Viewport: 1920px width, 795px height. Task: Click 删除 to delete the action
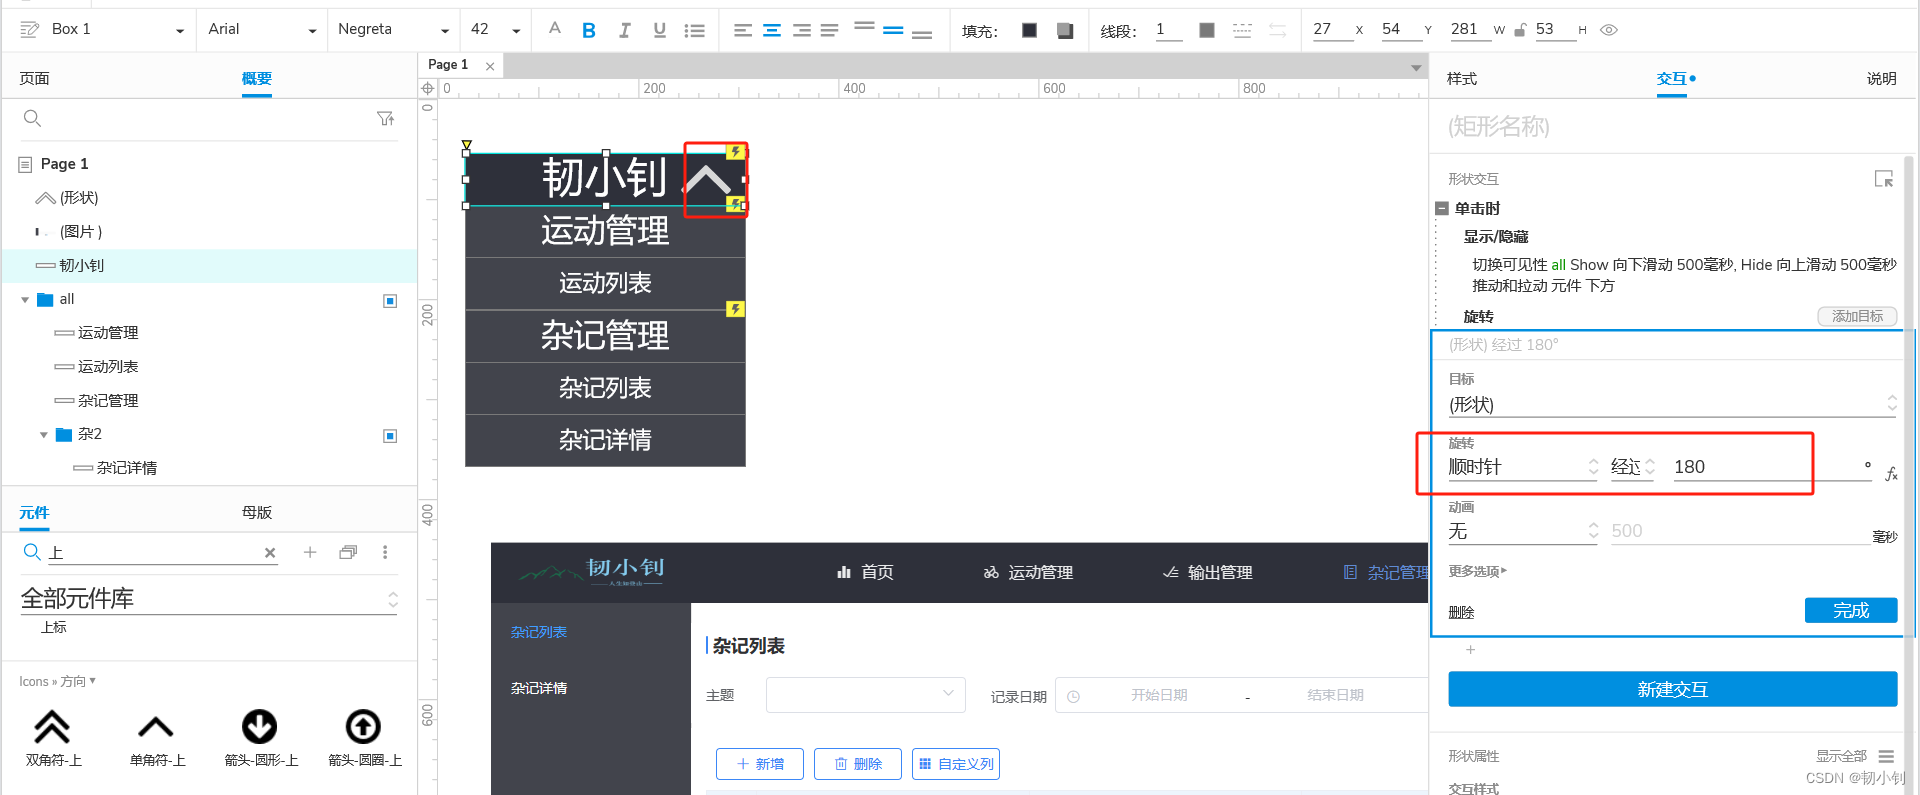[1461, 612]
